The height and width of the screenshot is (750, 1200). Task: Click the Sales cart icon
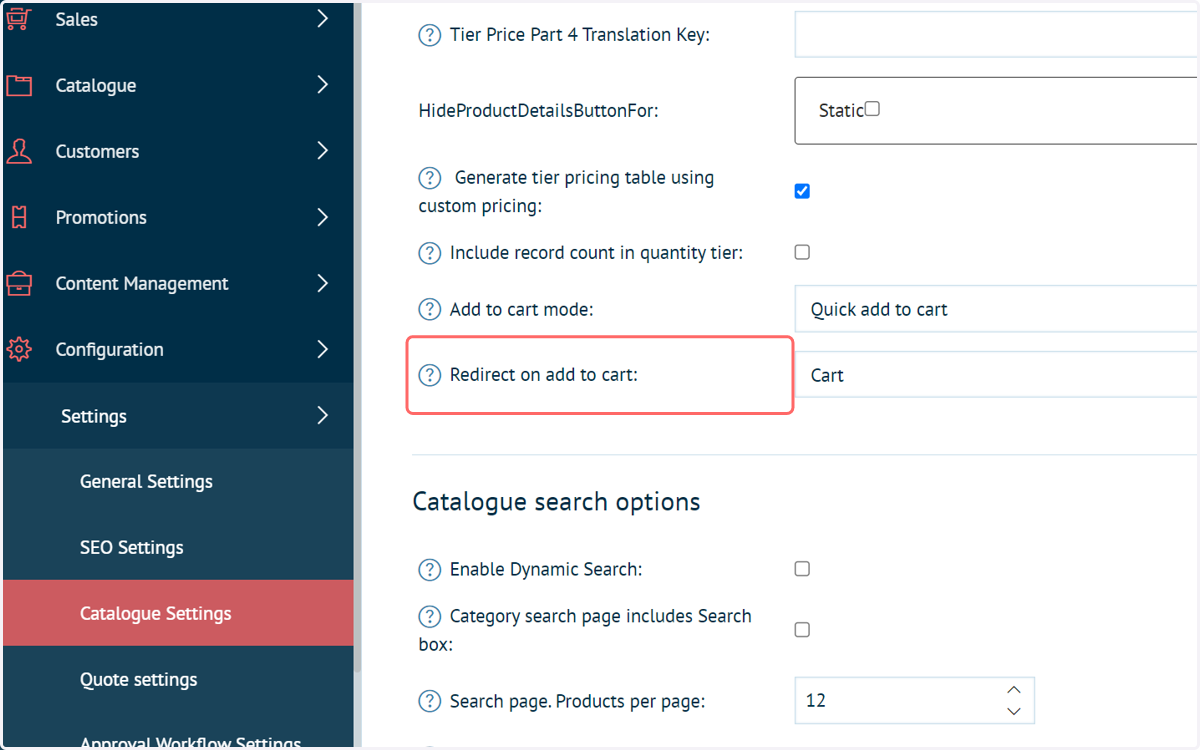(19, 19)
